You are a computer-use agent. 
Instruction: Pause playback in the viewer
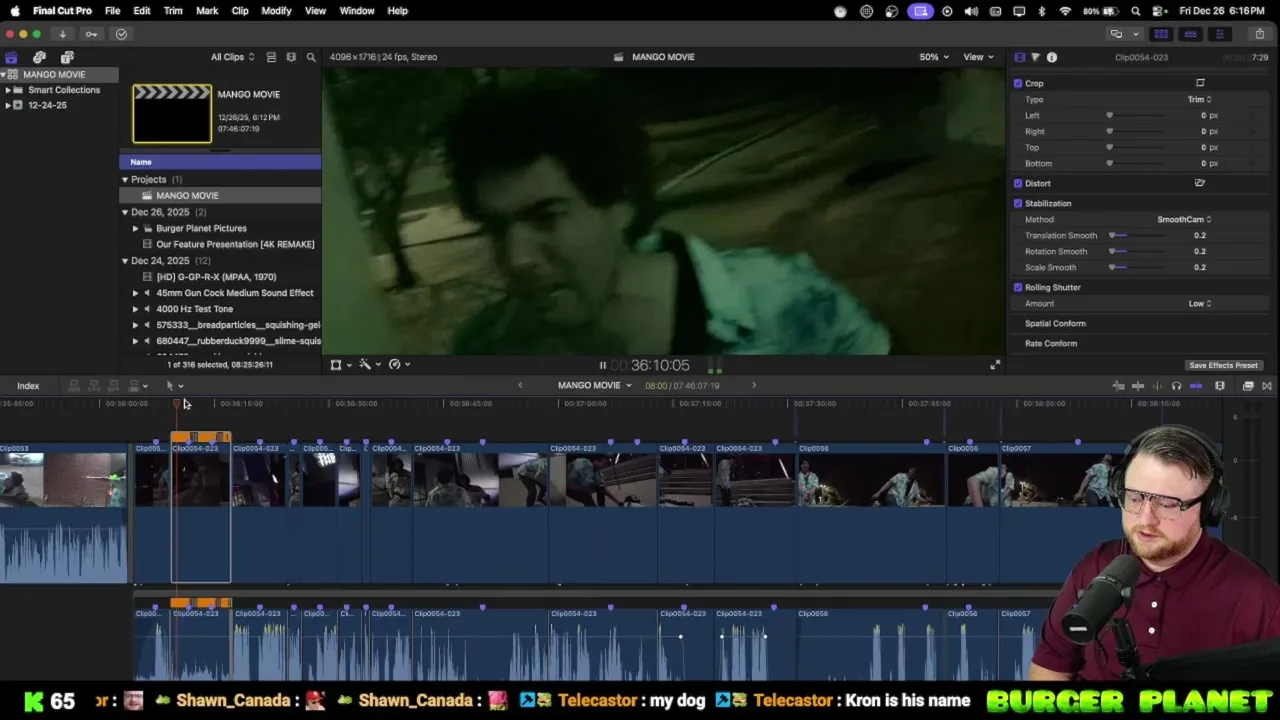click(602, 366)
